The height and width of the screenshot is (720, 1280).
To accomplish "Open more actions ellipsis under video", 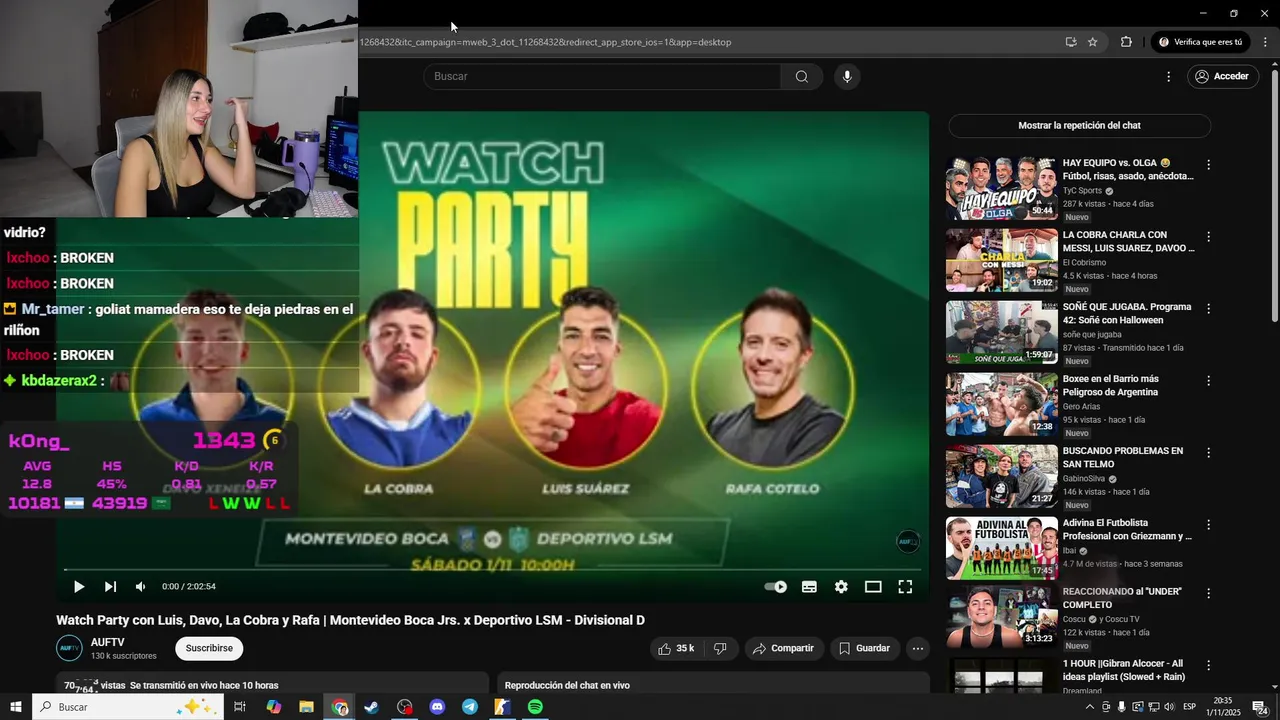I will pos(917,649).
